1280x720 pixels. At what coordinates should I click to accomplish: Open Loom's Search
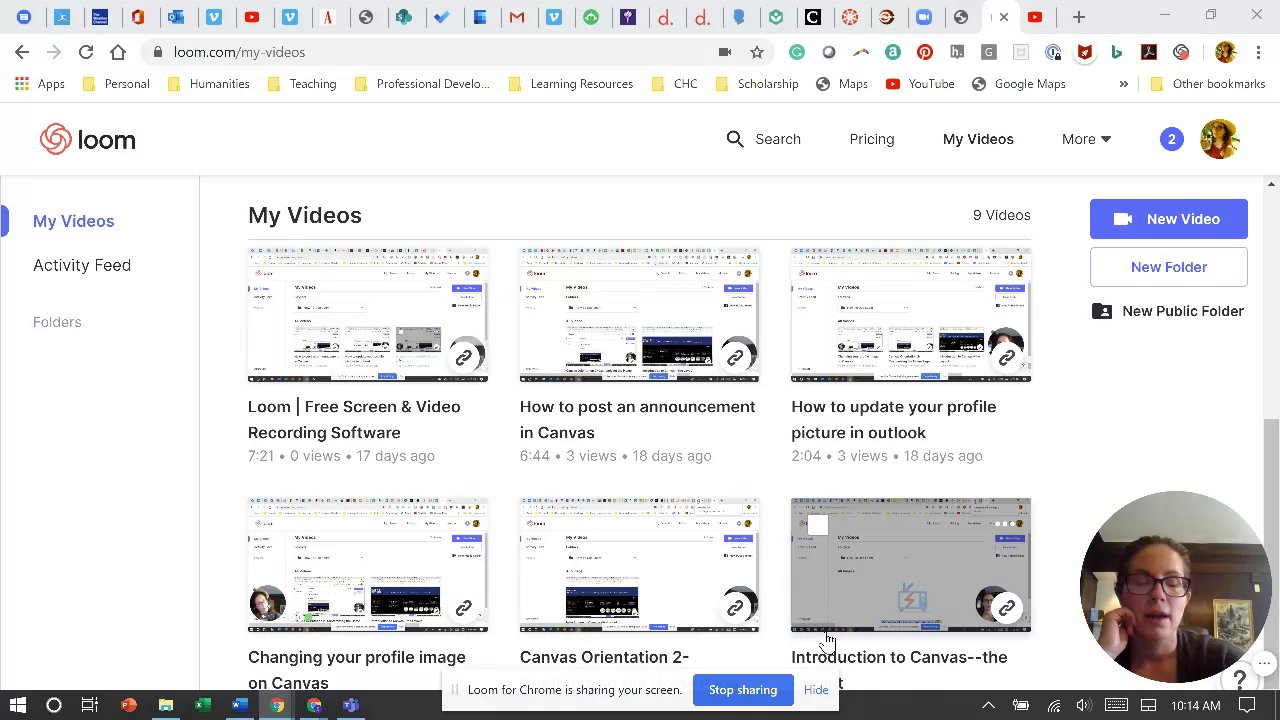763,139
